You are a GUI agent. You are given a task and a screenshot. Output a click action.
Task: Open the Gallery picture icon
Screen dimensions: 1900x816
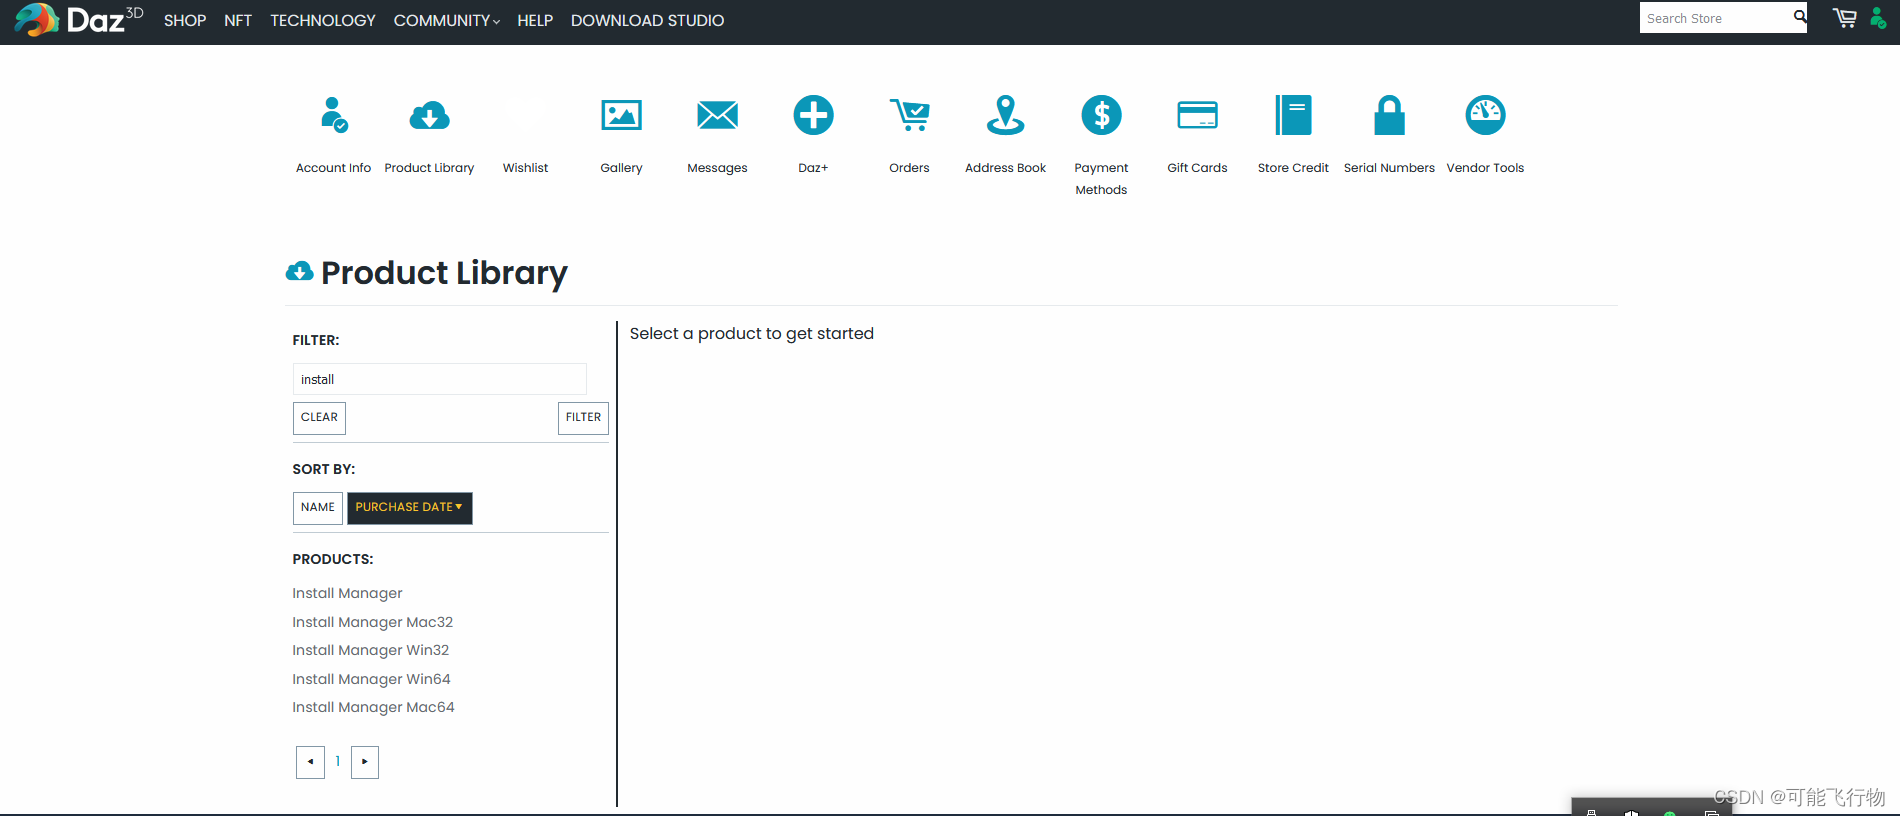pos(621,115)
